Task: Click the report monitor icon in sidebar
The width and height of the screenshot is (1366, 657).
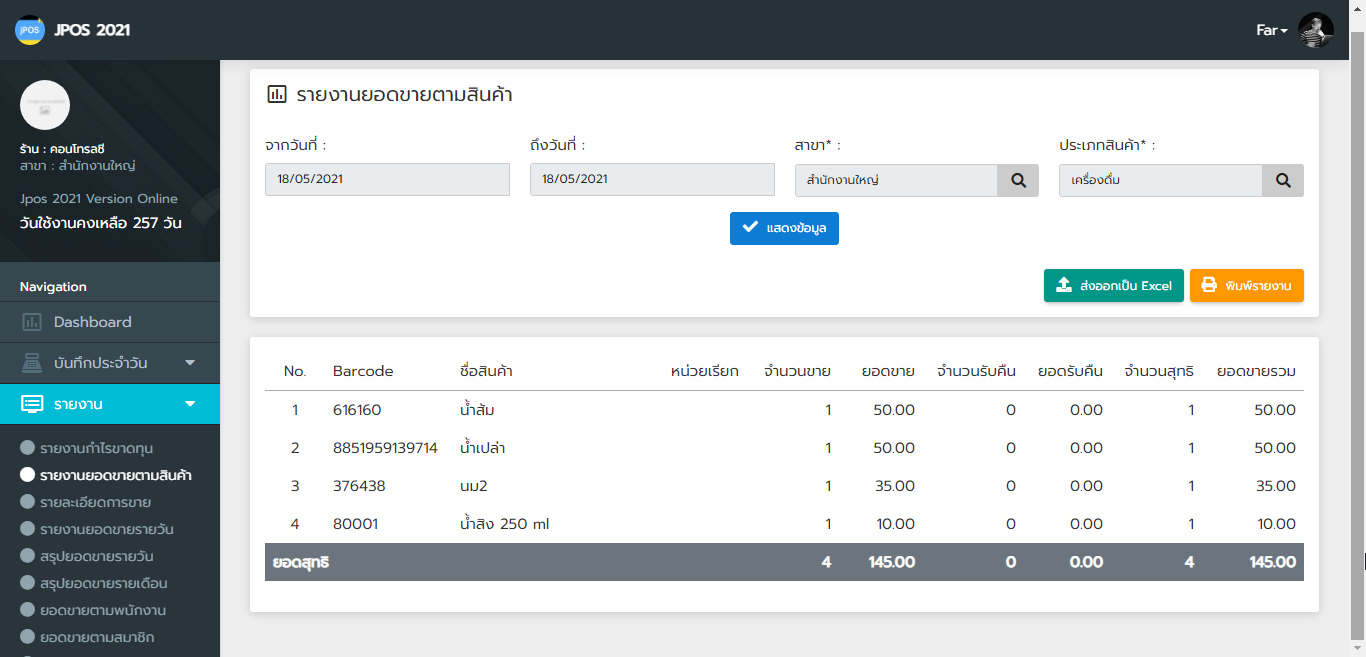Action: coord(32,404)
